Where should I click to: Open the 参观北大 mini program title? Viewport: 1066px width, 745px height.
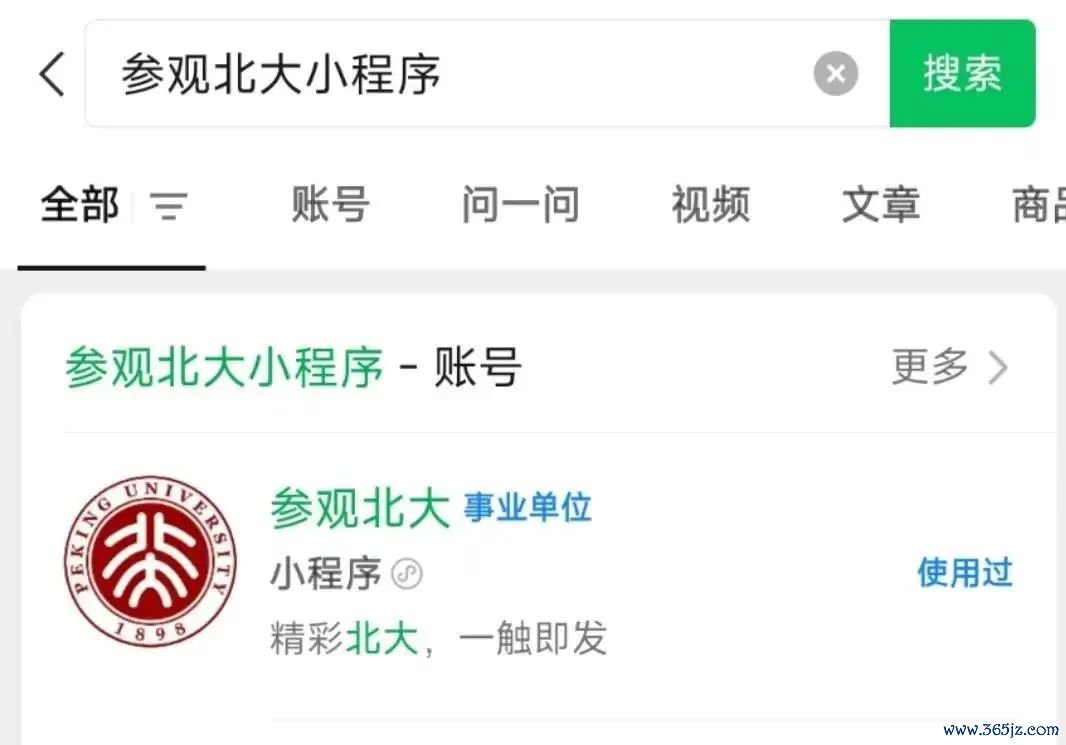click(x=360, y=508)
